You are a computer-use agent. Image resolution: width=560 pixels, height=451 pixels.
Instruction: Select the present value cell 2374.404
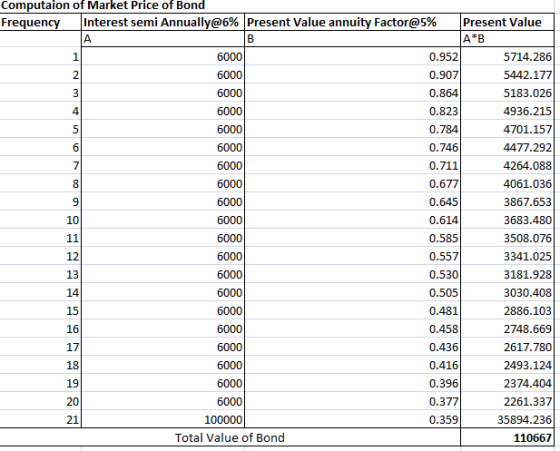click(x=508, y=384)
